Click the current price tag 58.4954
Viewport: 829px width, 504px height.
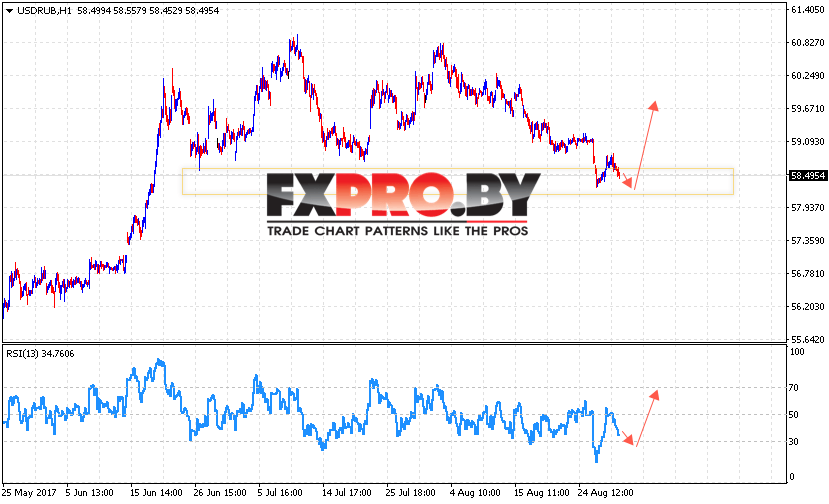point(807,176)
